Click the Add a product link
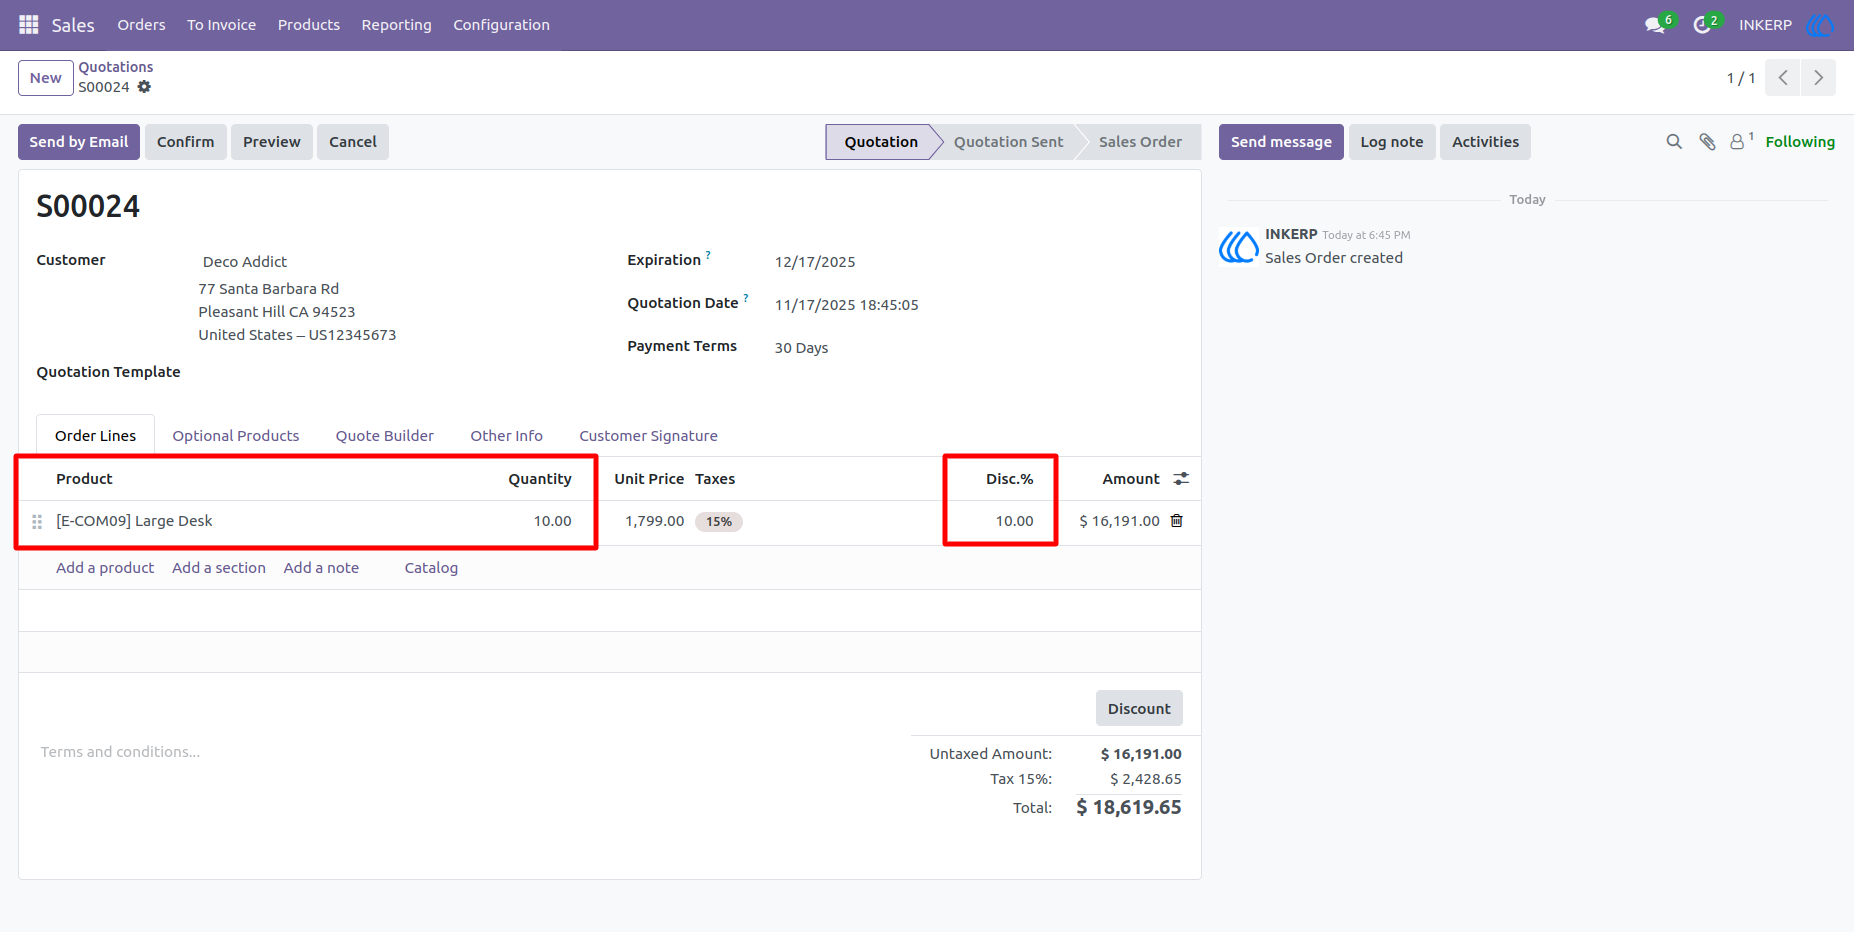Viewport: 1854px width, 932px height. tap(105, 568)
